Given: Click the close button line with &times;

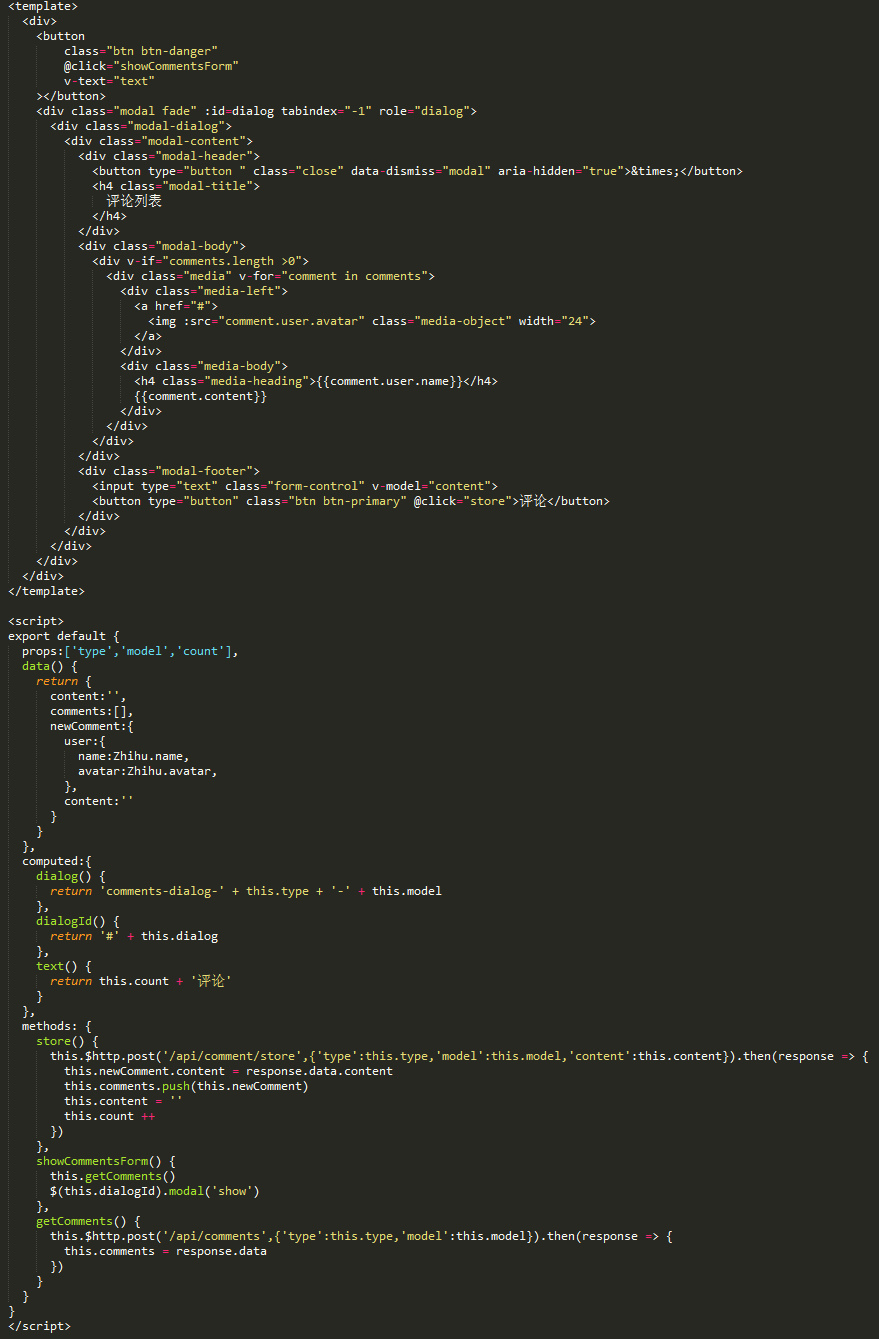Looking at the screenshot, I should tap(417, 171).
